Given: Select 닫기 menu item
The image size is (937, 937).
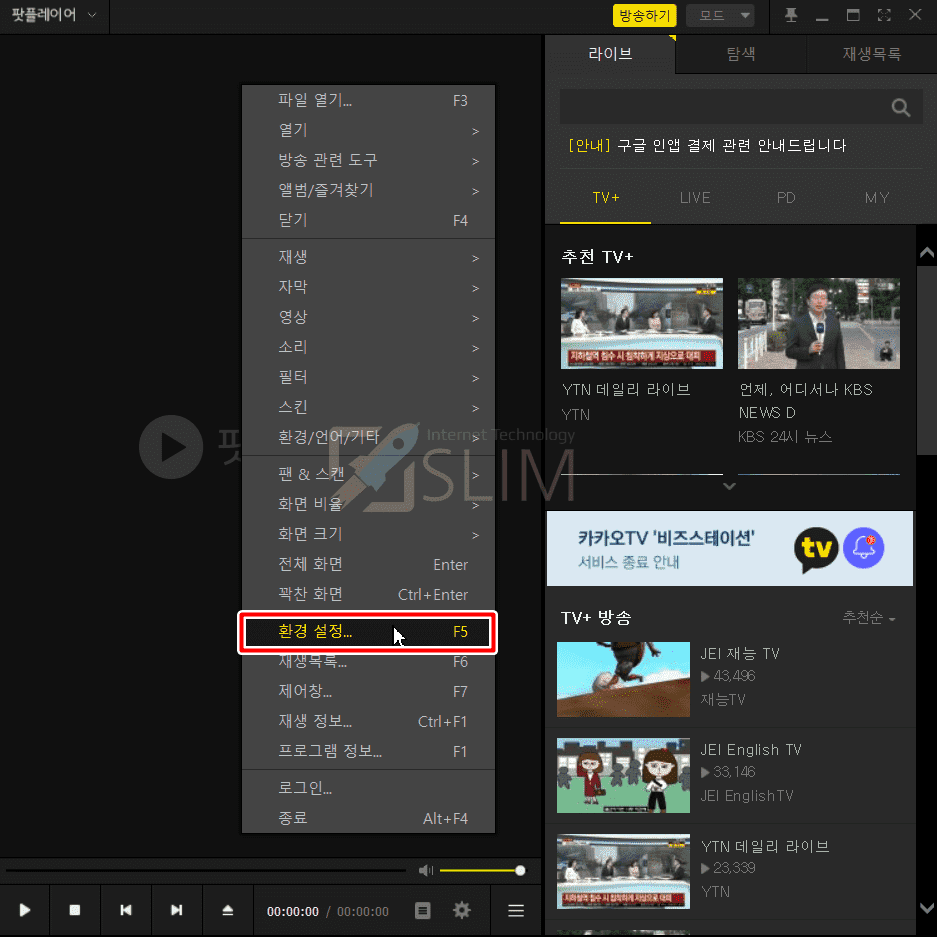Looking at the screenshot, I should (369, 220).
